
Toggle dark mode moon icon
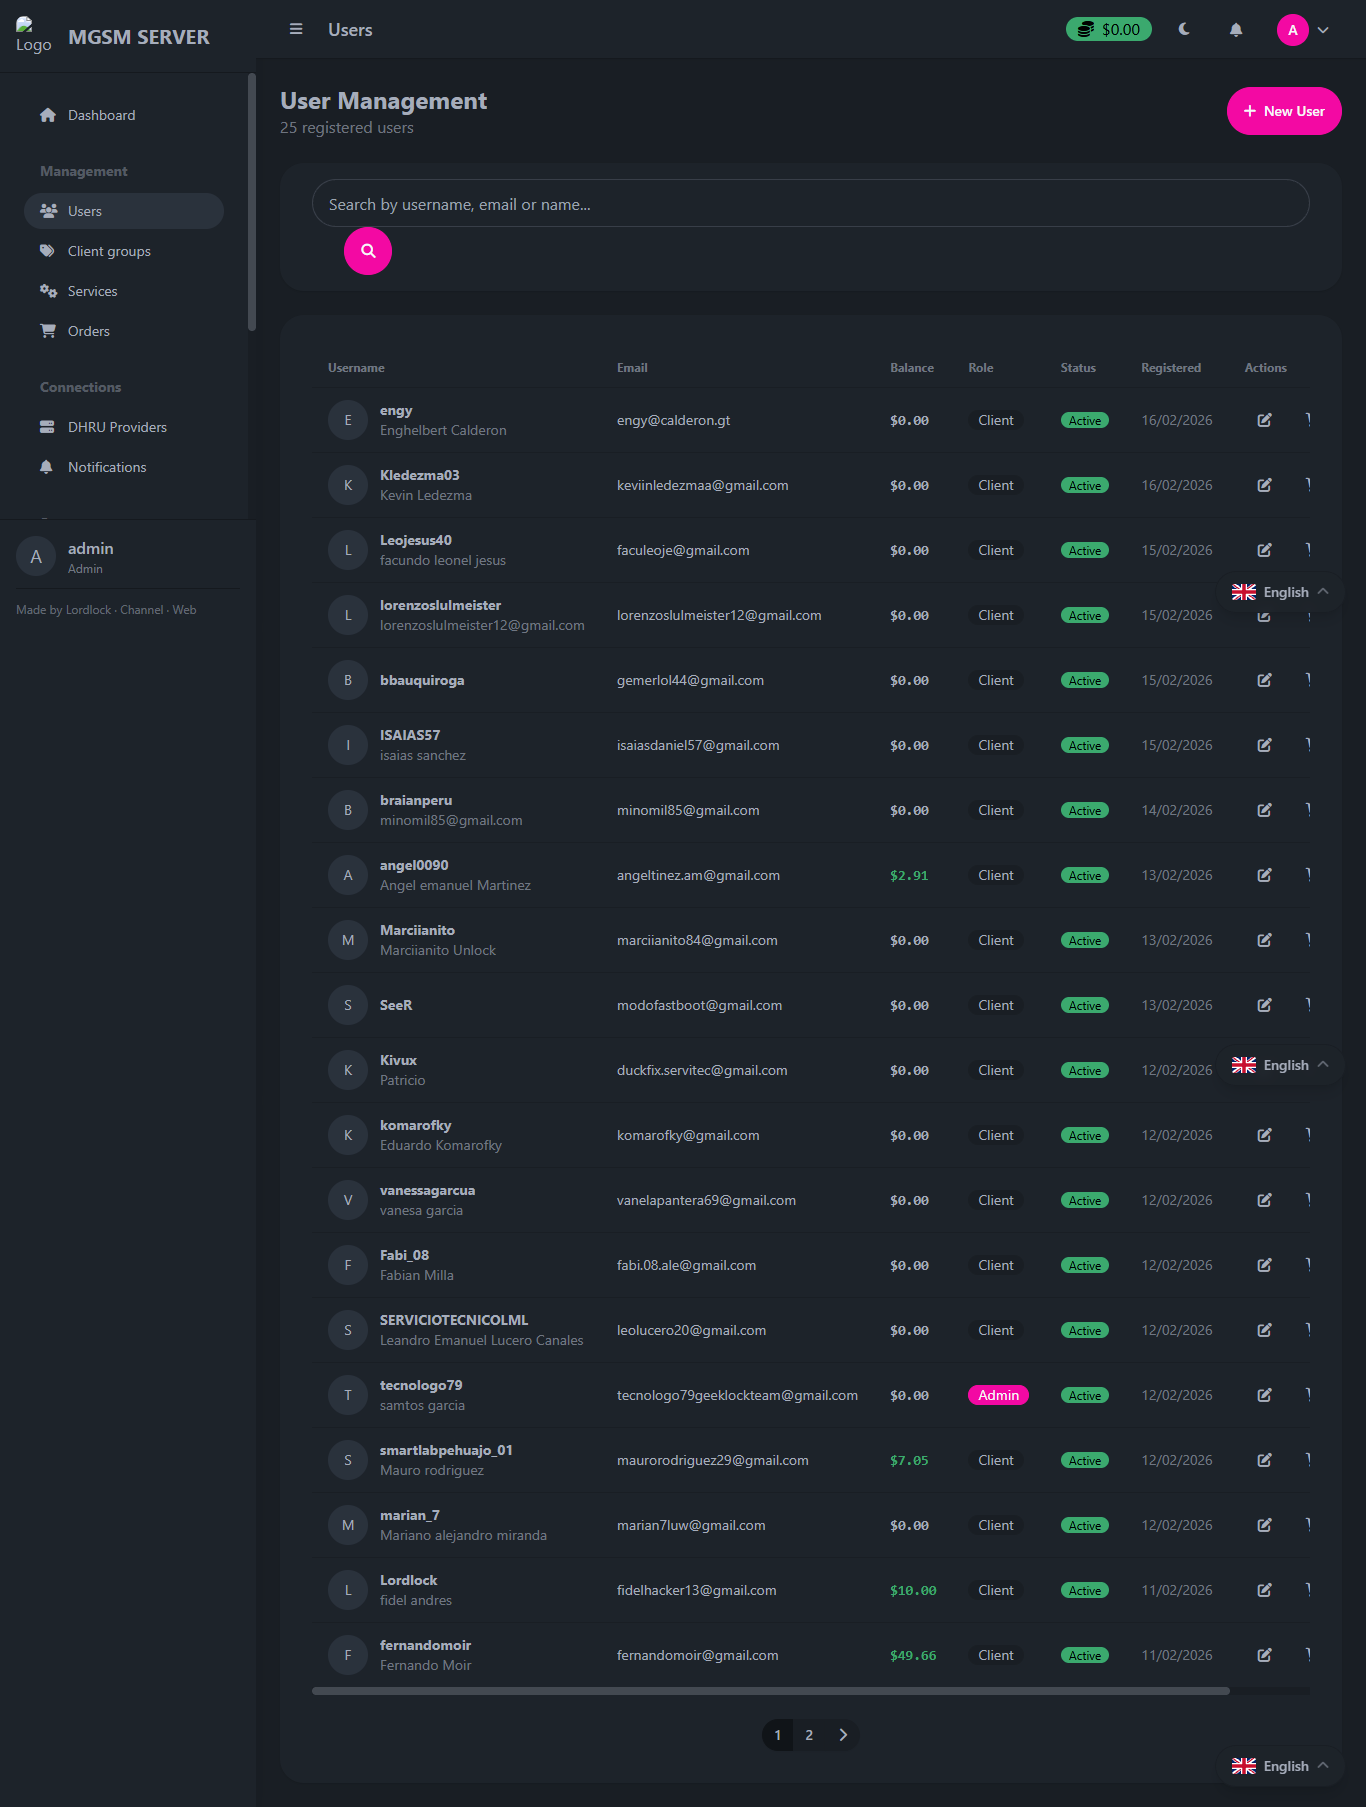[x=1184, y=30]
